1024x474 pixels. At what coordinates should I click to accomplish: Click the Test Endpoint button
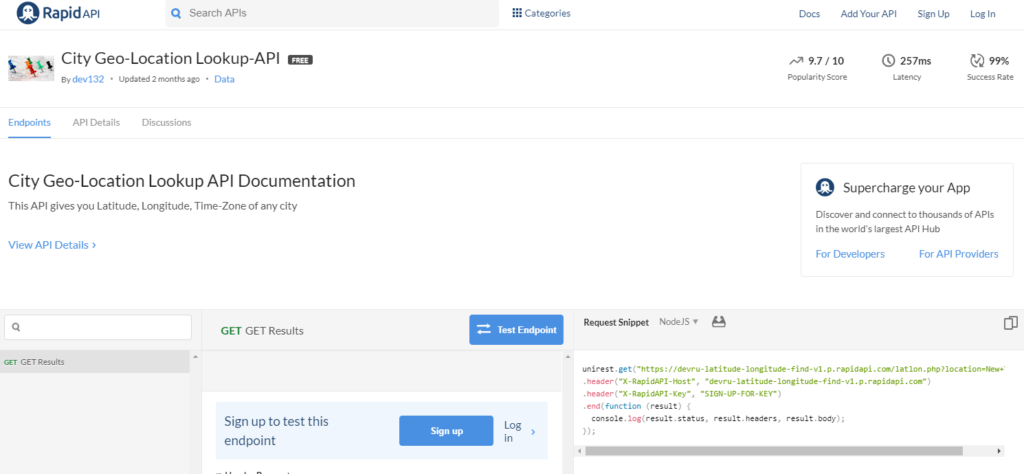tap(516, 330)
